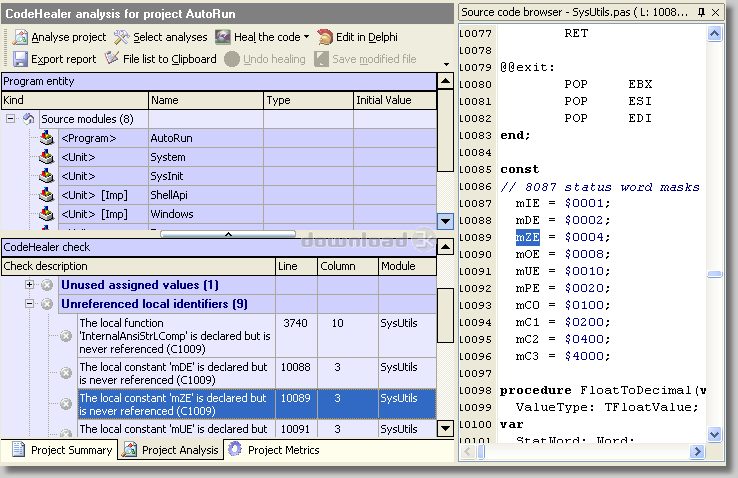Click the Column column header
Screen dimensions: 738x478
click(348, 266)
